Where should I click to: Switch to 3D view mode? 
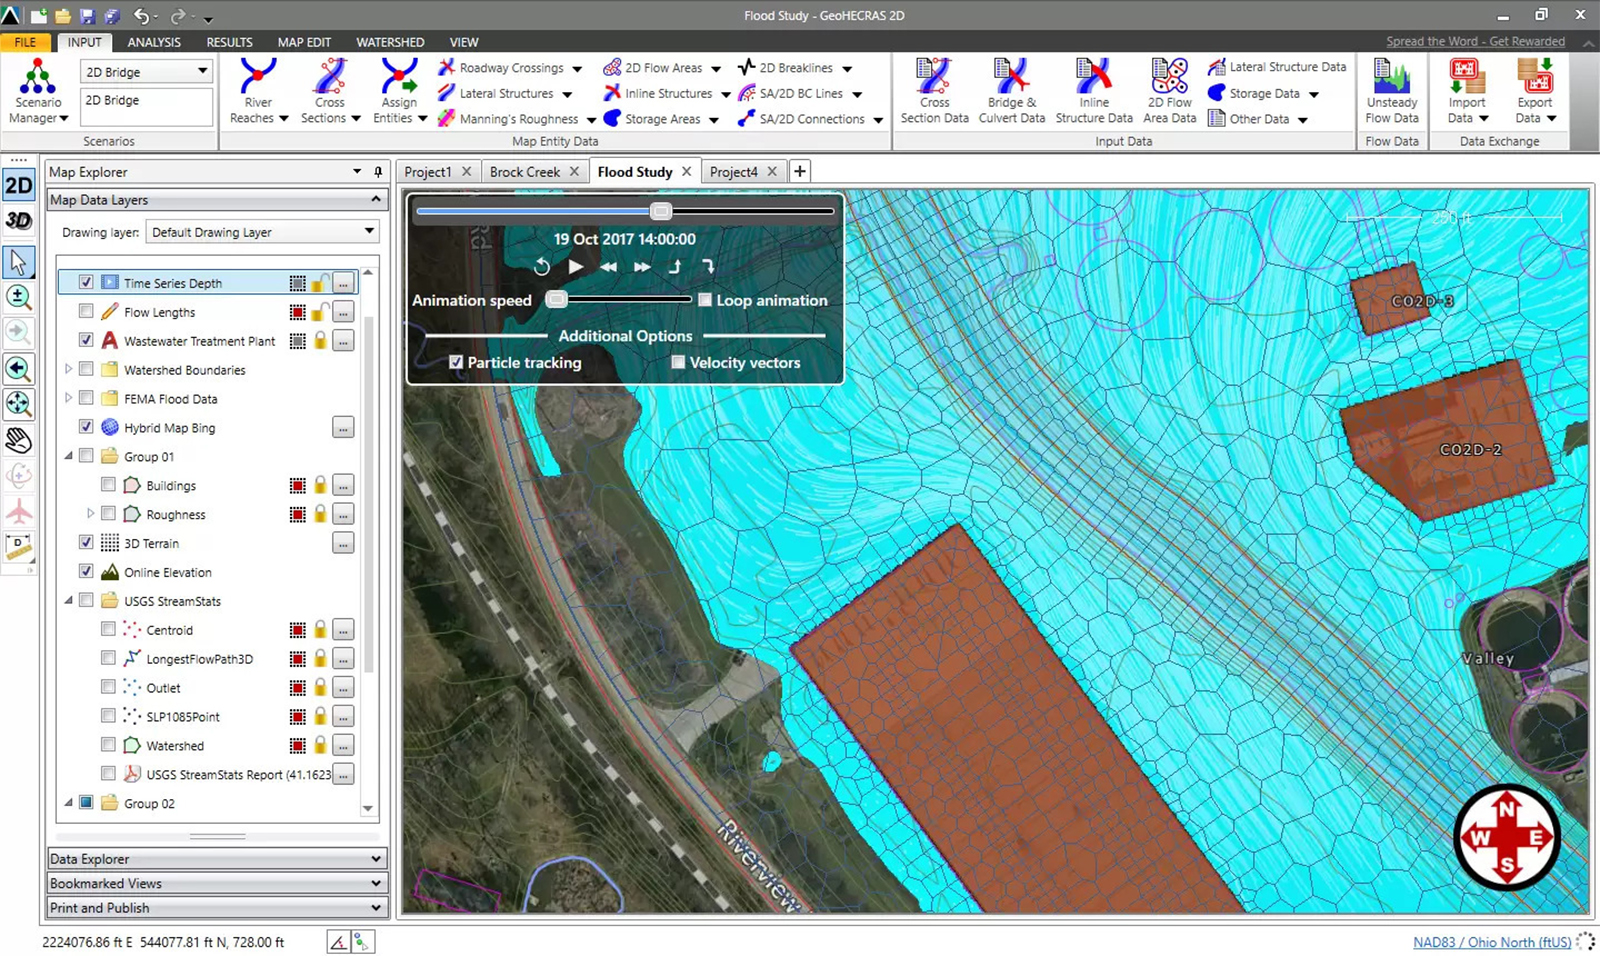point(18,220)
